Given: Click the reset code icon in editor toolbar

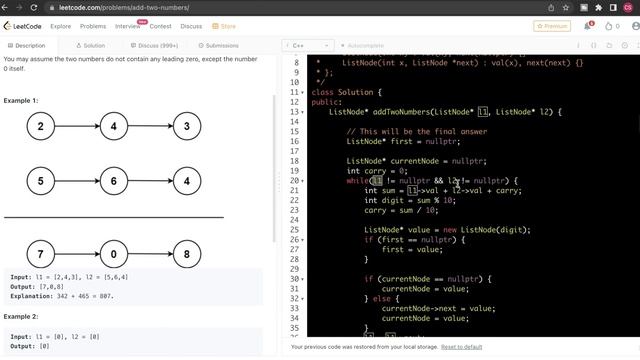Looking at the screenshot, I should coord(609,45).
